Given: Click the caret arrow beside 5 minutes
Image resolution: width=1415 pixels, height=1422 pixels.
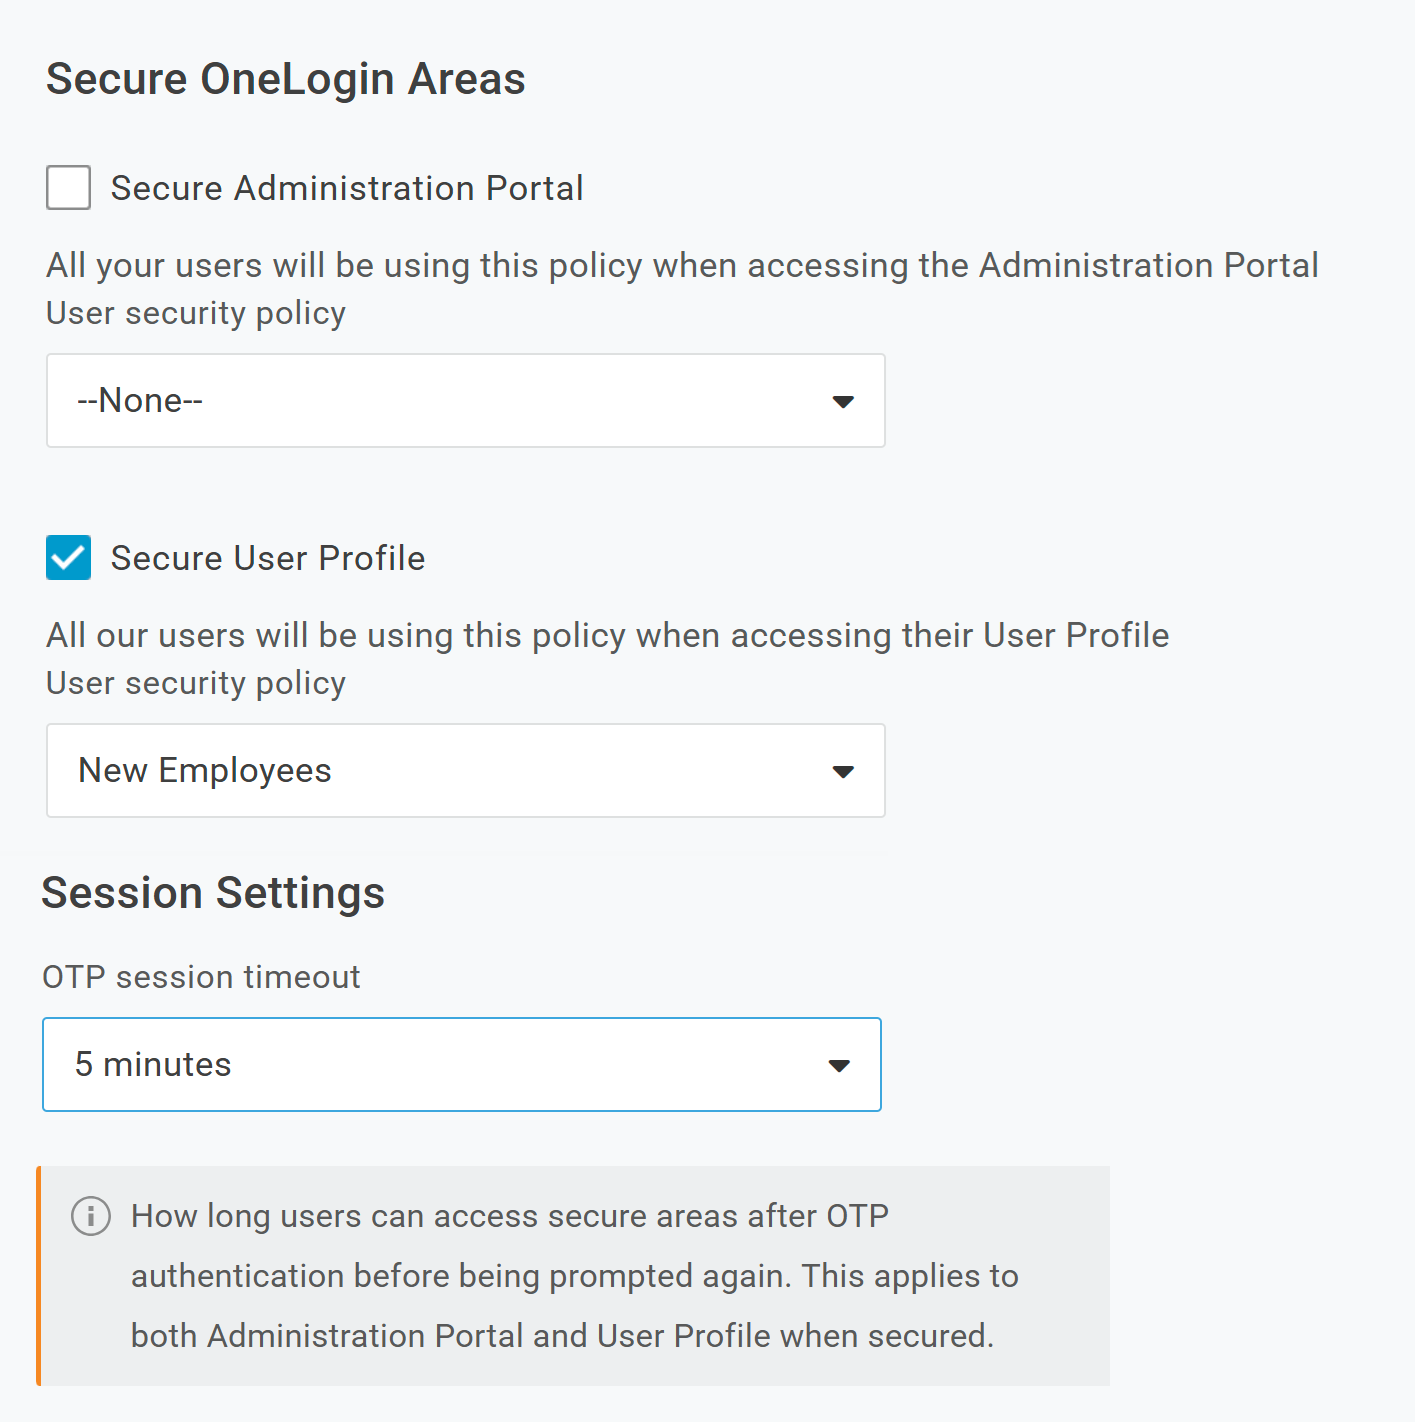Looking at the screenshot, I should point(839,1065).
